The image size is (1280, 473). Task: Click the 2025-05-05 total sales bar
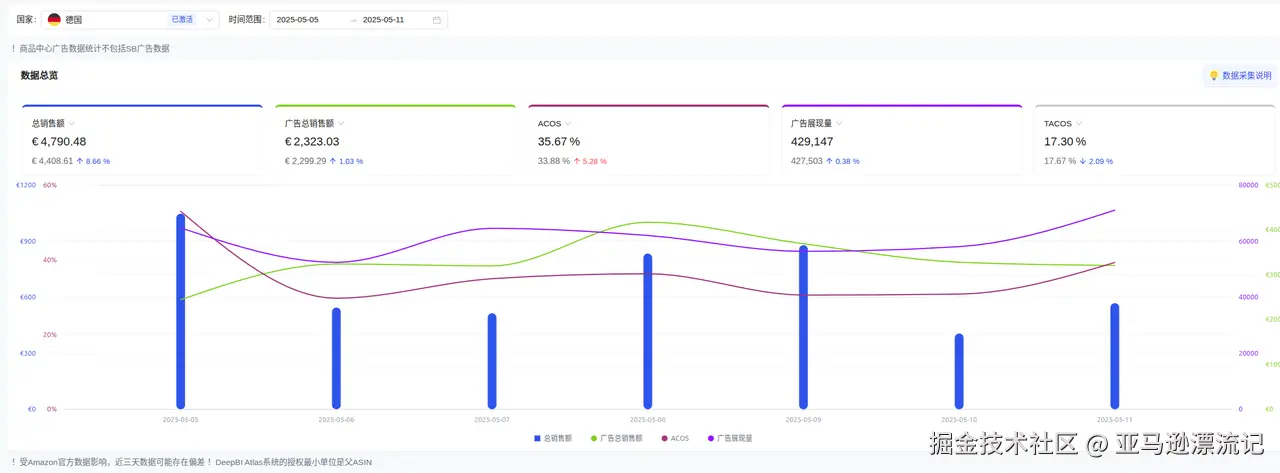[181, 311]
